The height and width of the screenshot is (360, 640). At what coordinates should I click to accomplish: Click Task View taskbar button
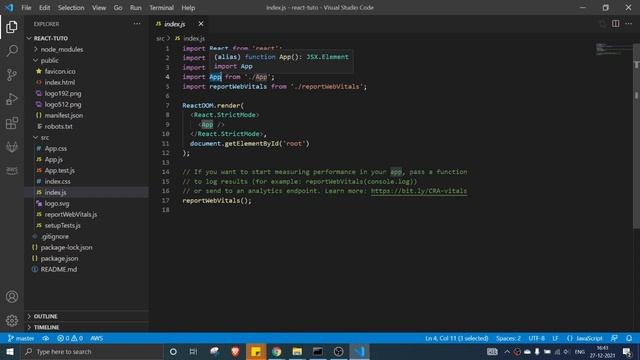[193, 351]
